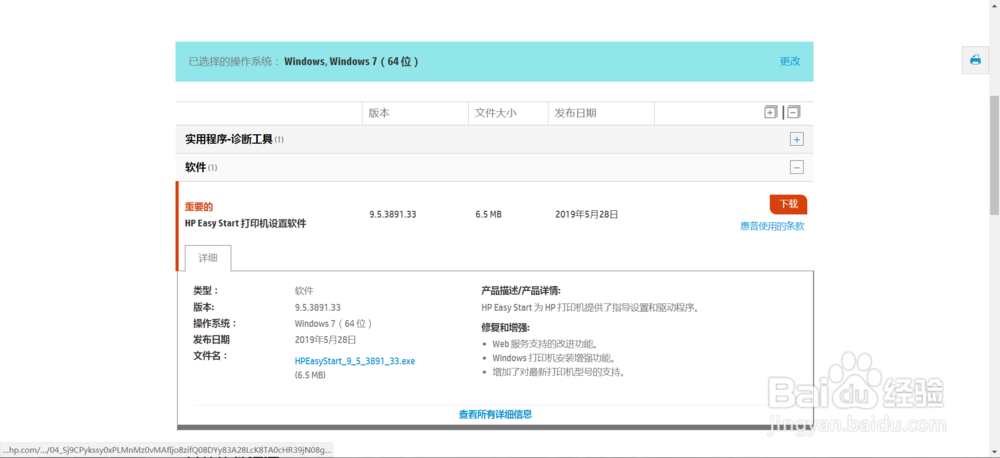Click version 9.5.3891.33 in software row

[x=393, y=215]
